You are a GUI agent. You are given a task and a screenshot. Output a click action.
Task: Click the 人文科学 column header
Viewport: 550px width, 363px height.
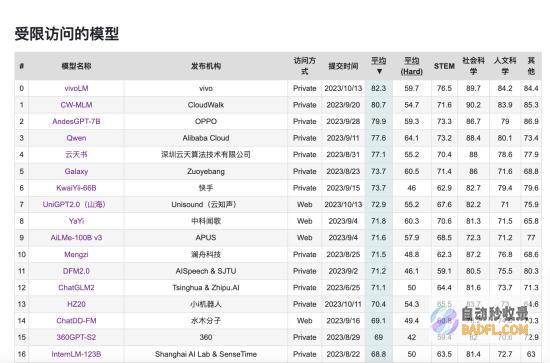(505, 66)
